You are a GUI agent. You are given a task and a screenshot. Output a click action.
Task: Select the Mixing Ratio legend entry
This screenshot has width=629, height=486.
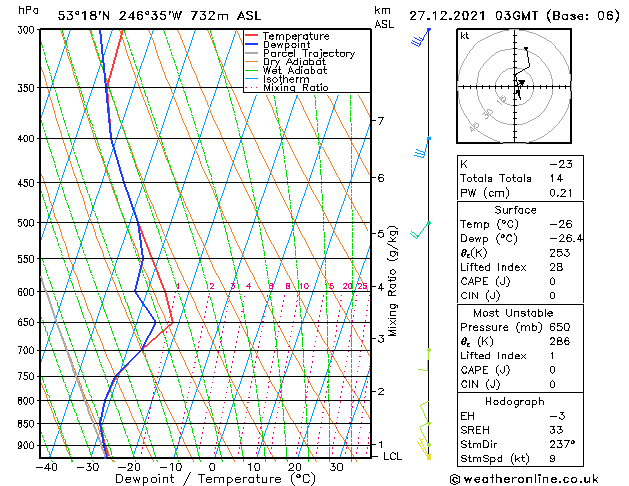click(x=296, y=88)
